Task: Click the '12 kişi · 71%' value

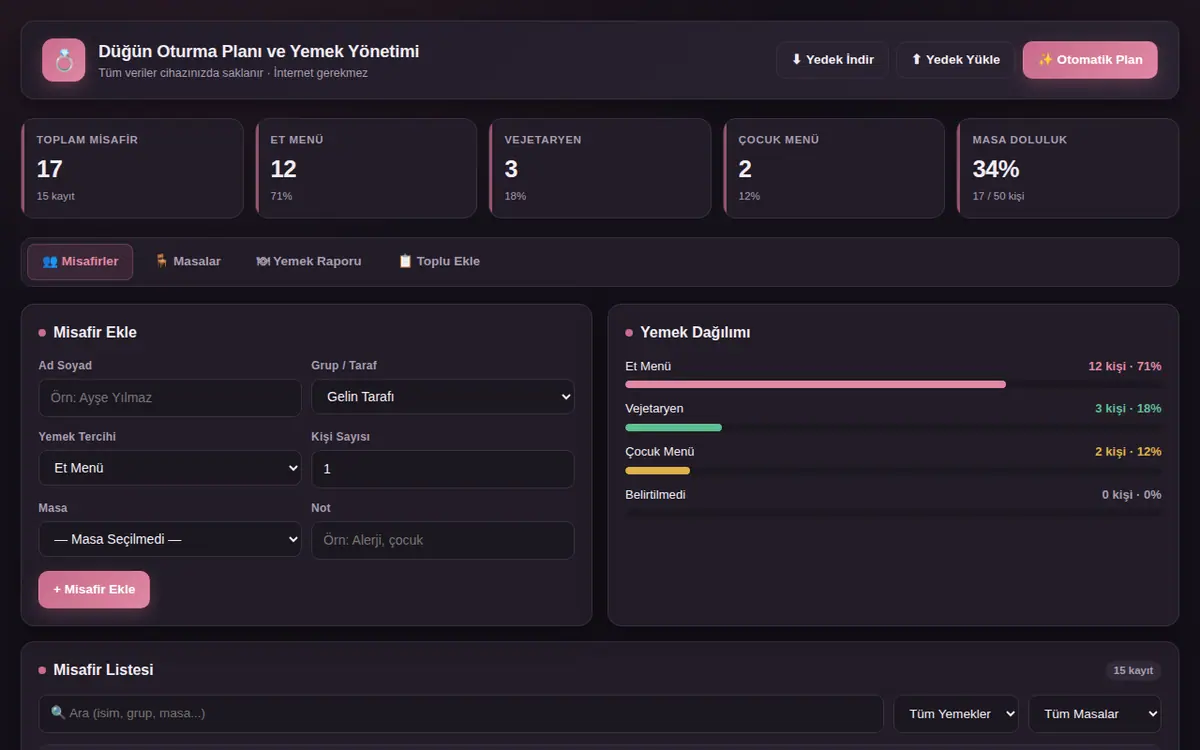Action: (x=1125, y=367)
